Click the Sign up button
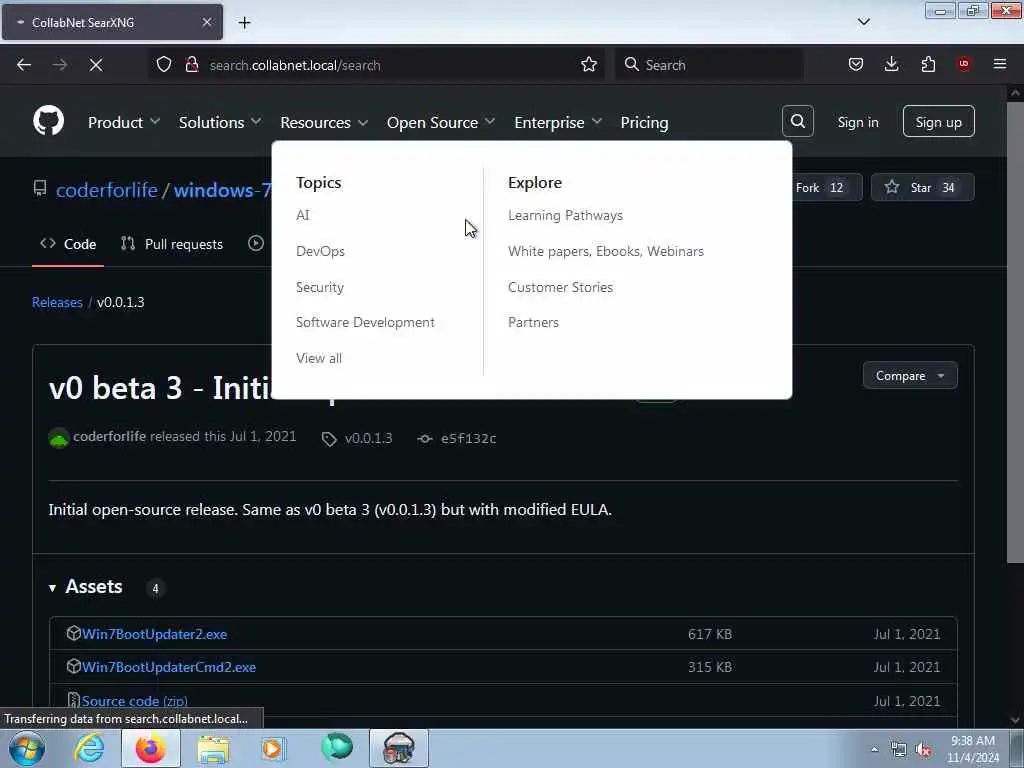 (938, 121)
